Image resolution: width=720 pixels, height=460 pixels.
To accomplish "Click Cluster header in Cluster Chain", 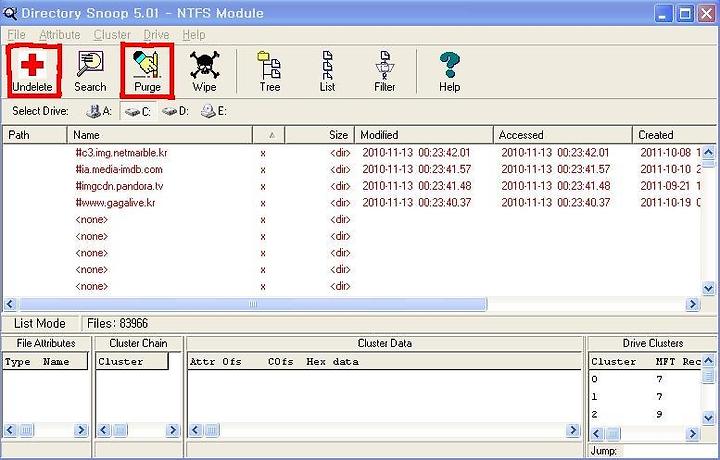I will [132, 362].
